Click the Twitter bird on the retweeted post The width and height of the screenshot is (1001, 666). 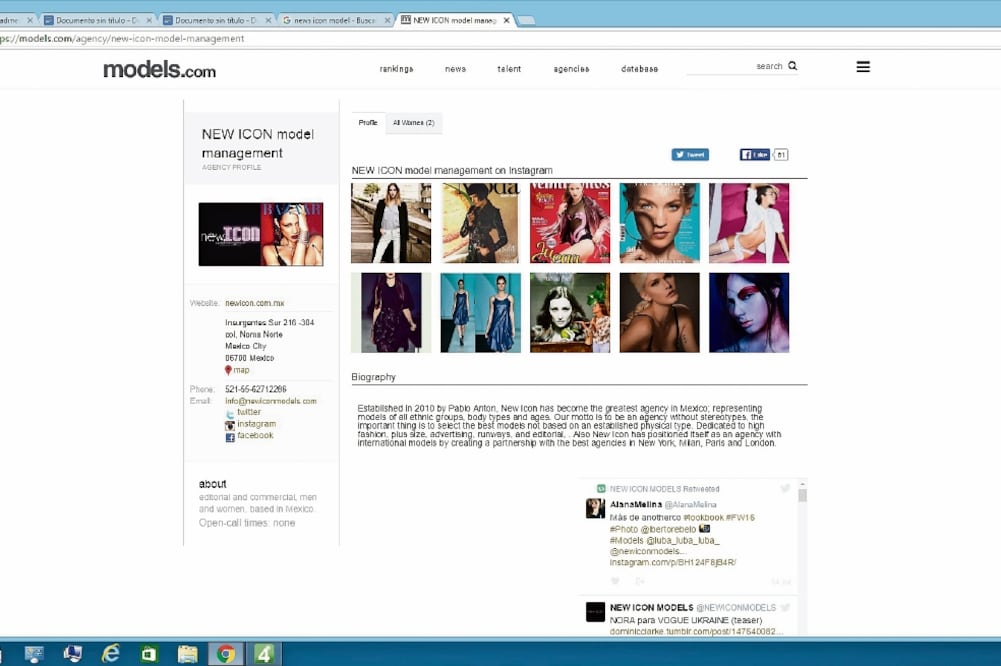[x=786, y=489]
